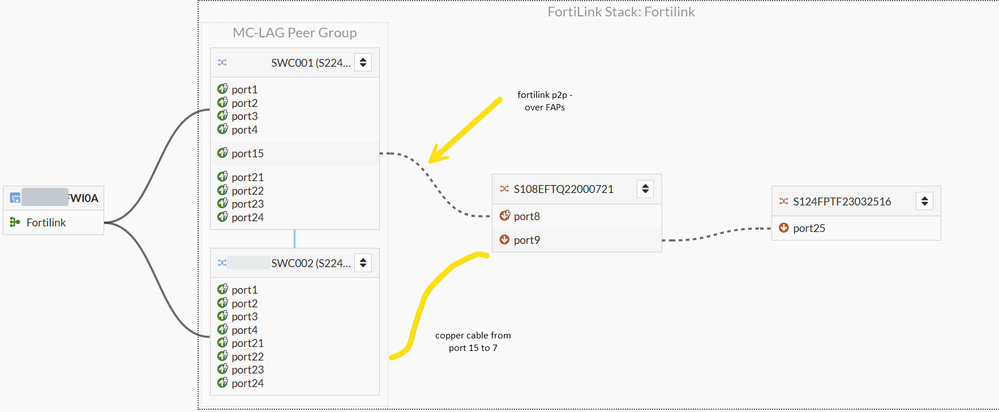
Task: Click the FortiGate device icon
Action: 15,199
